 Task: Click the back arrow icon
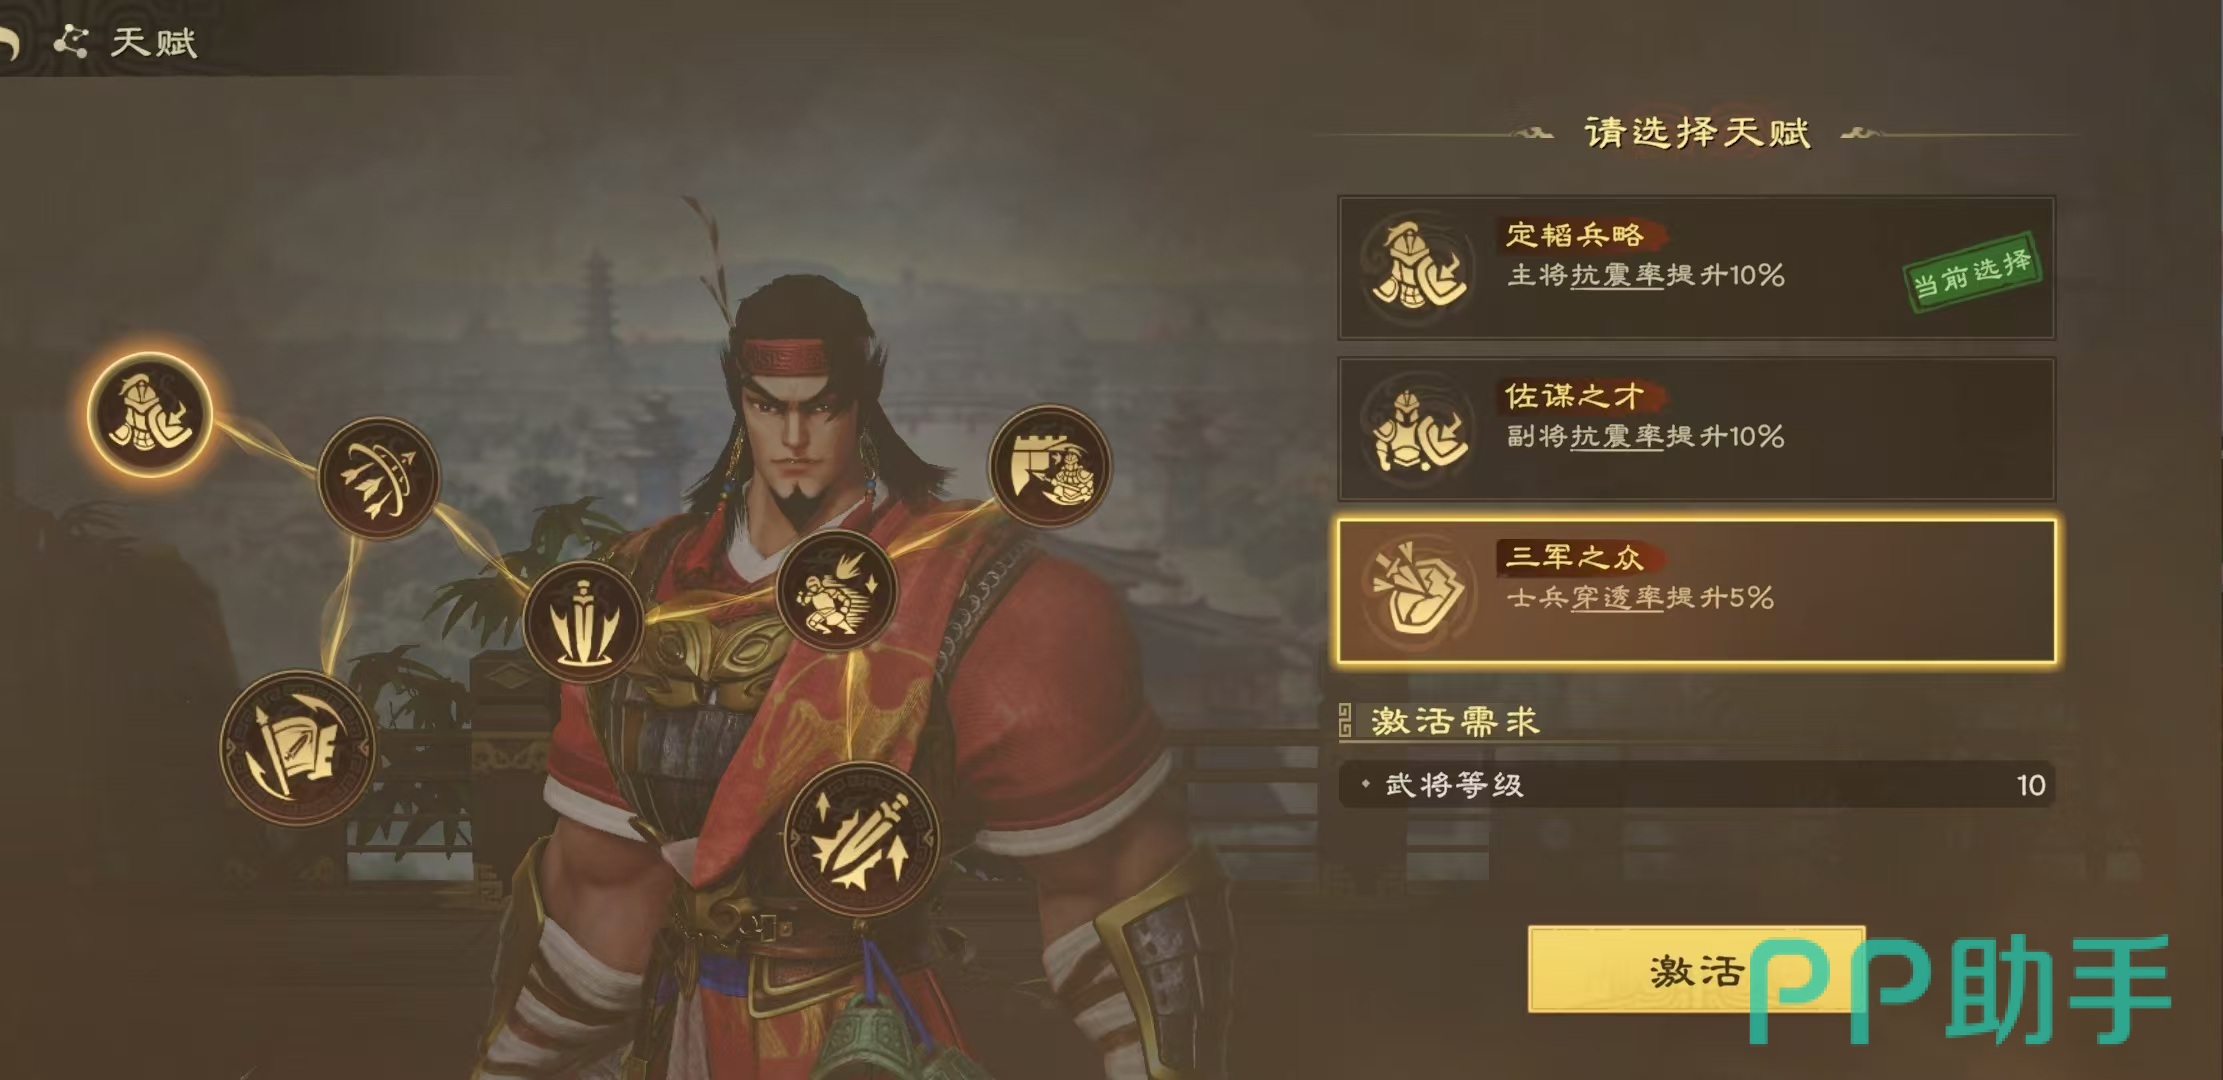10,42
